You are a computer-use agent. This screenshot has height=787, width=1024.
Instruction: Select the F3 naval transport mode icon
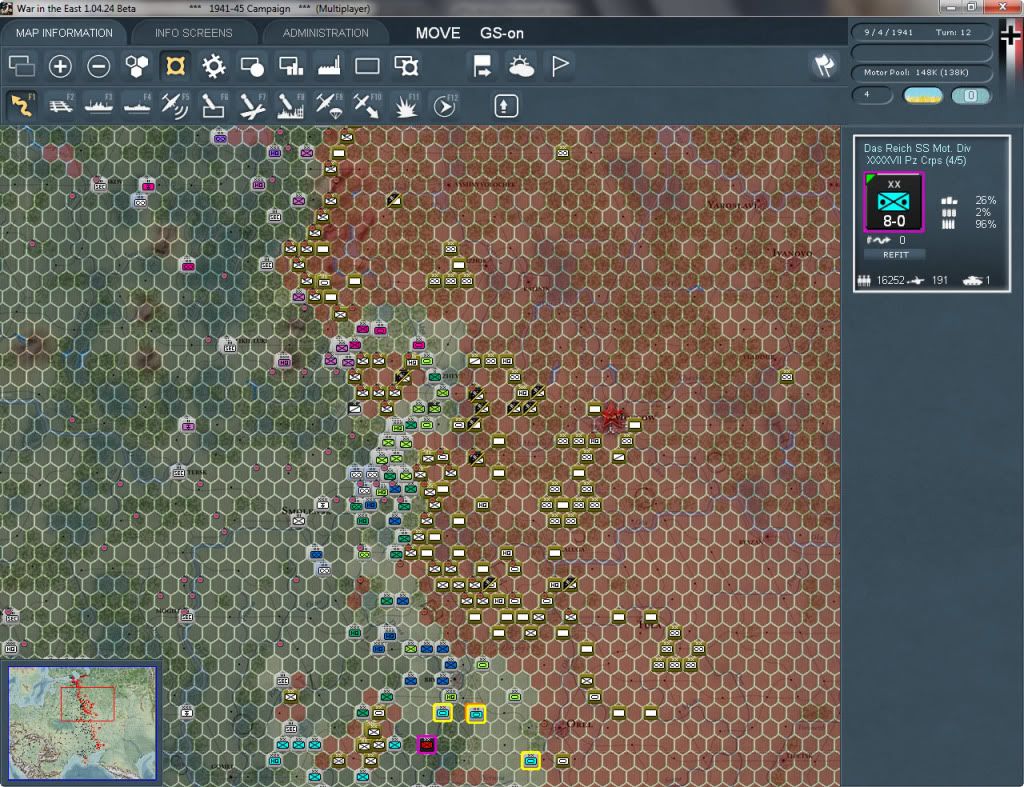click(99, 105)
